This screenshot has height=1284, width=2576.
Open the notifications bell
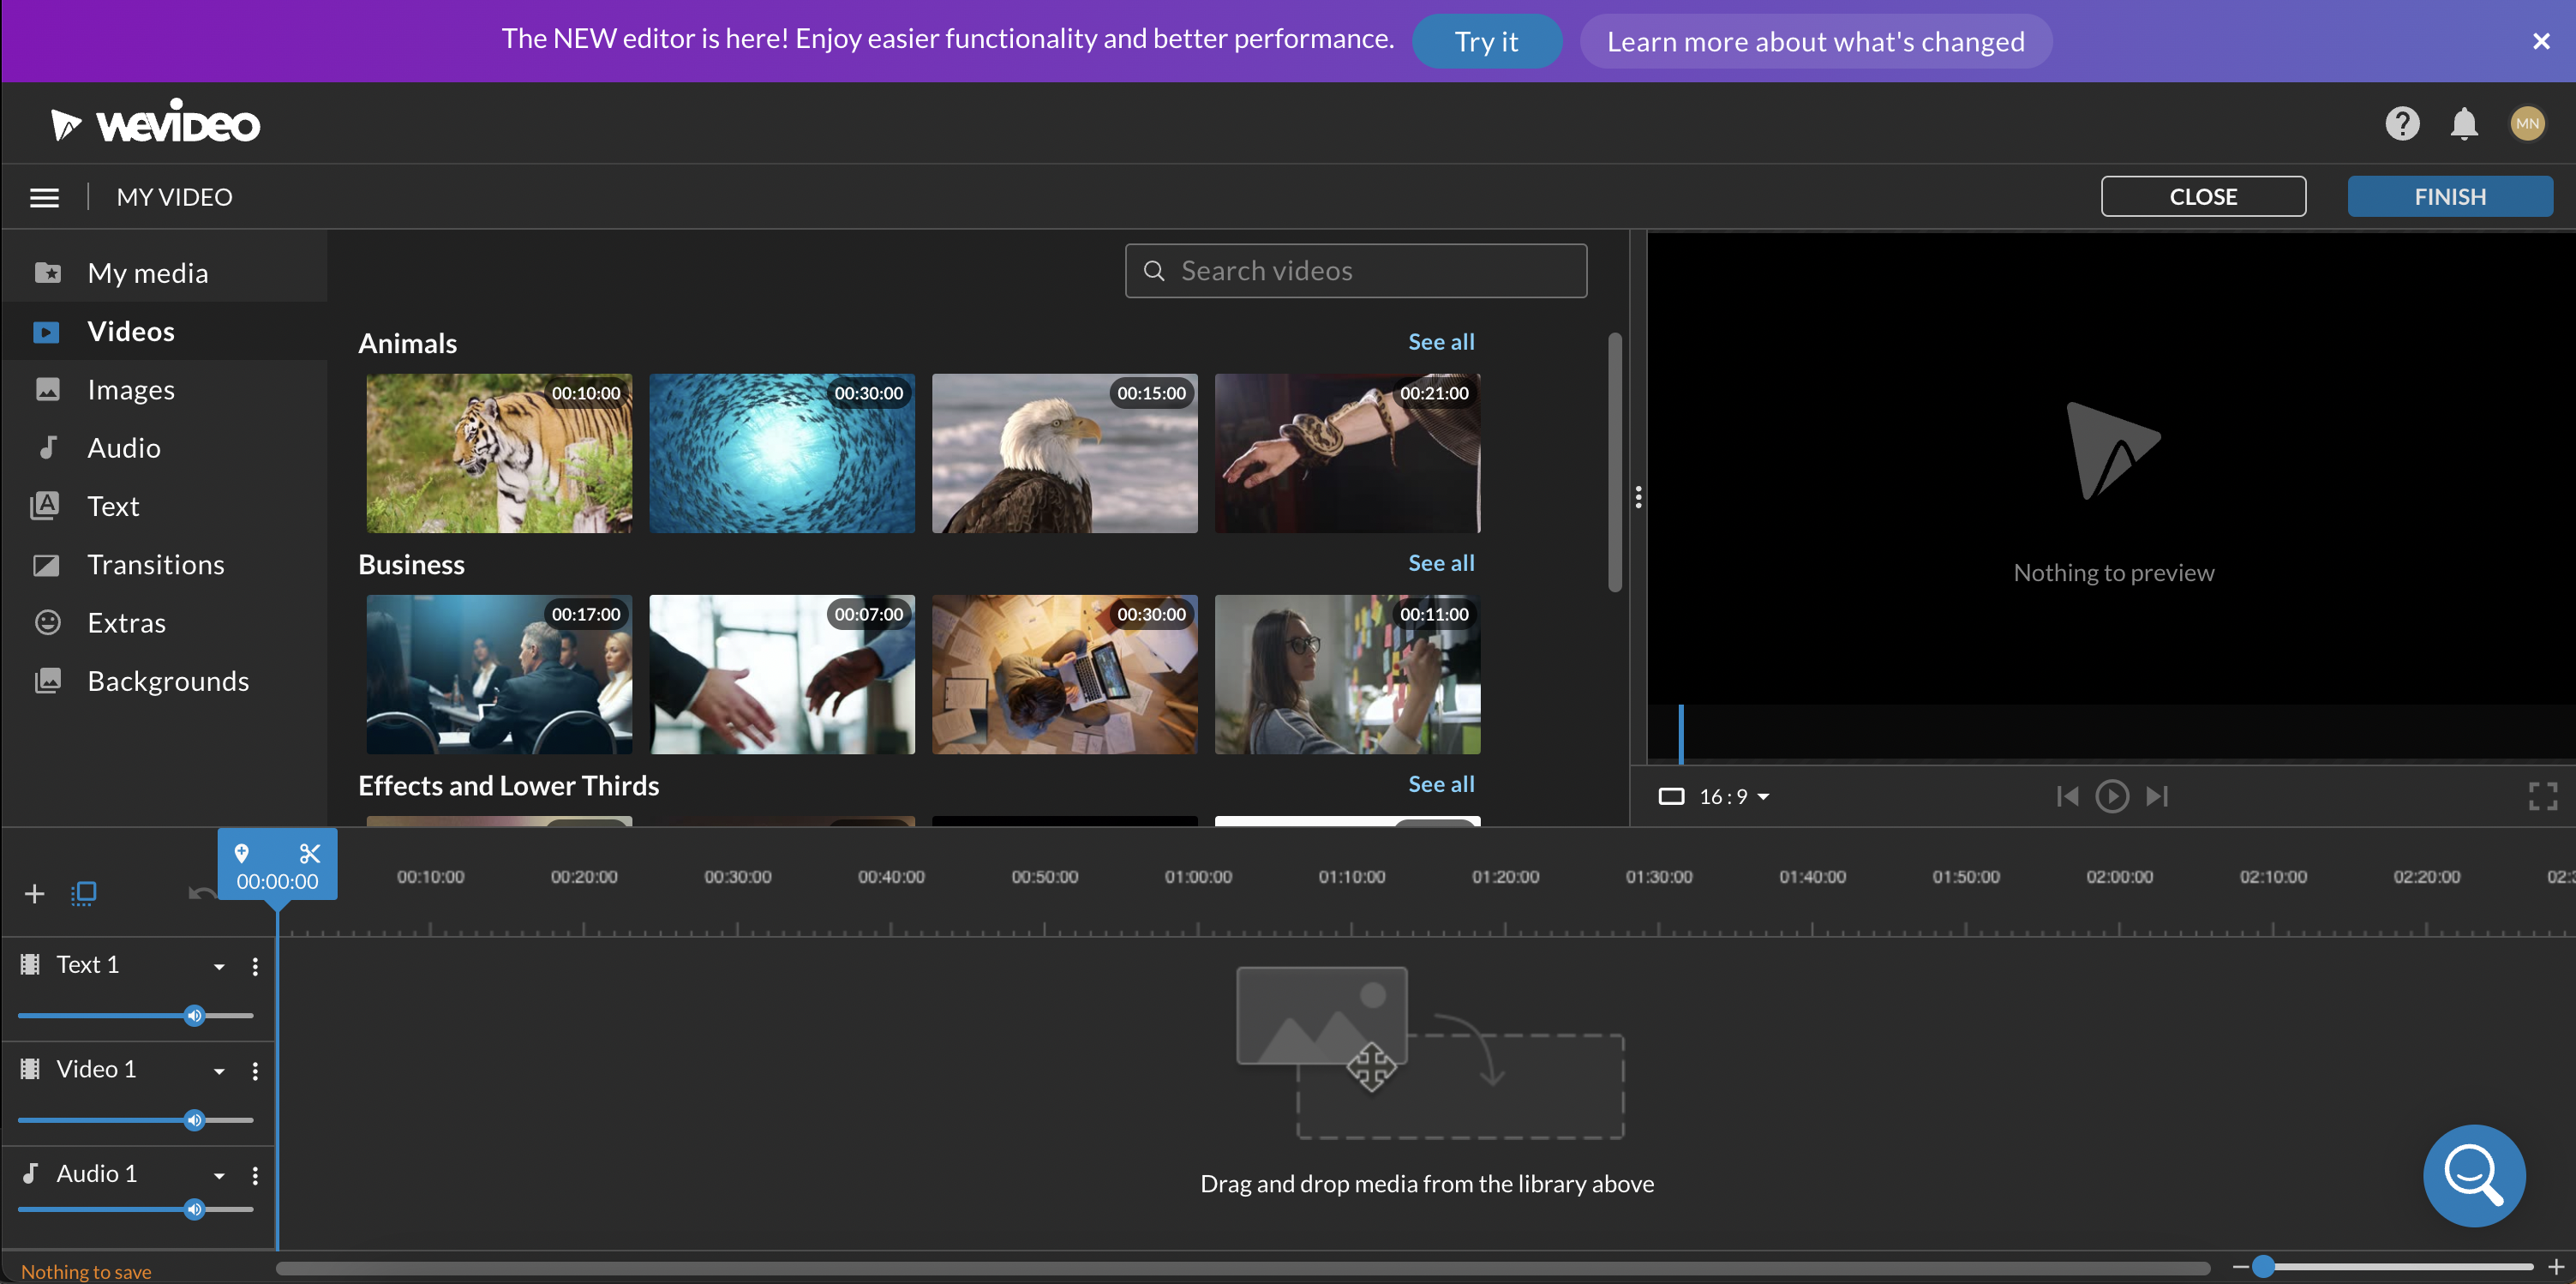pos(2464,124)
